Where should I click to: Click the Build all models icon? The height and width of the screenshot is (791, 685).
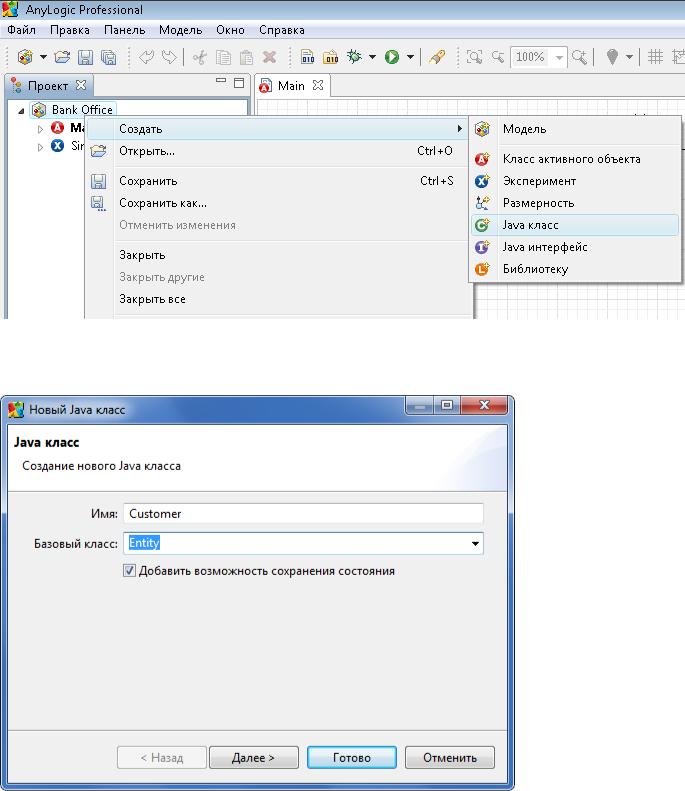(330, 57)
